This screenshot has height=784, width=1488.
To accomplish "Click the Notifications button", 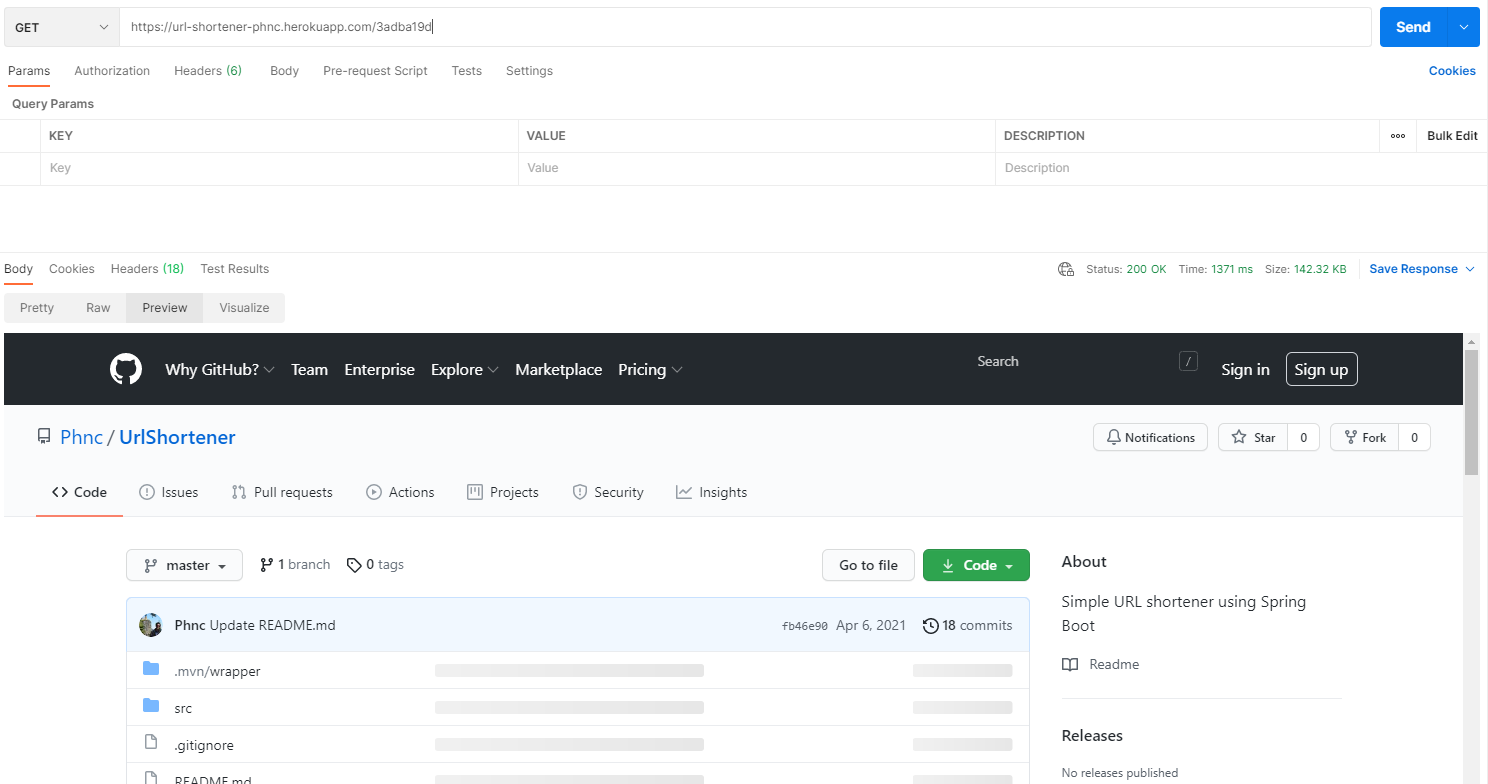I will [x=1150, y=437].
